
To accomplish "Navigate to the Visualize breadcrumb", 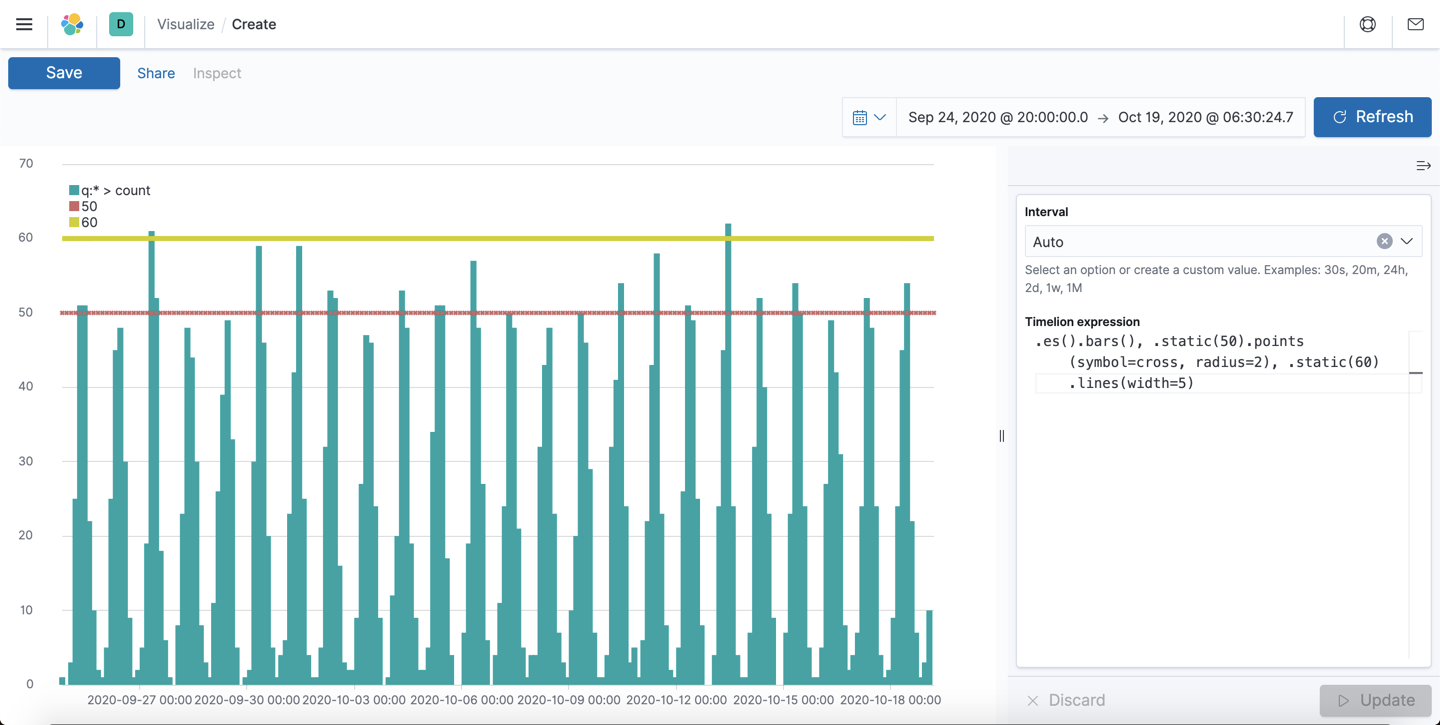I will (185, 24).
